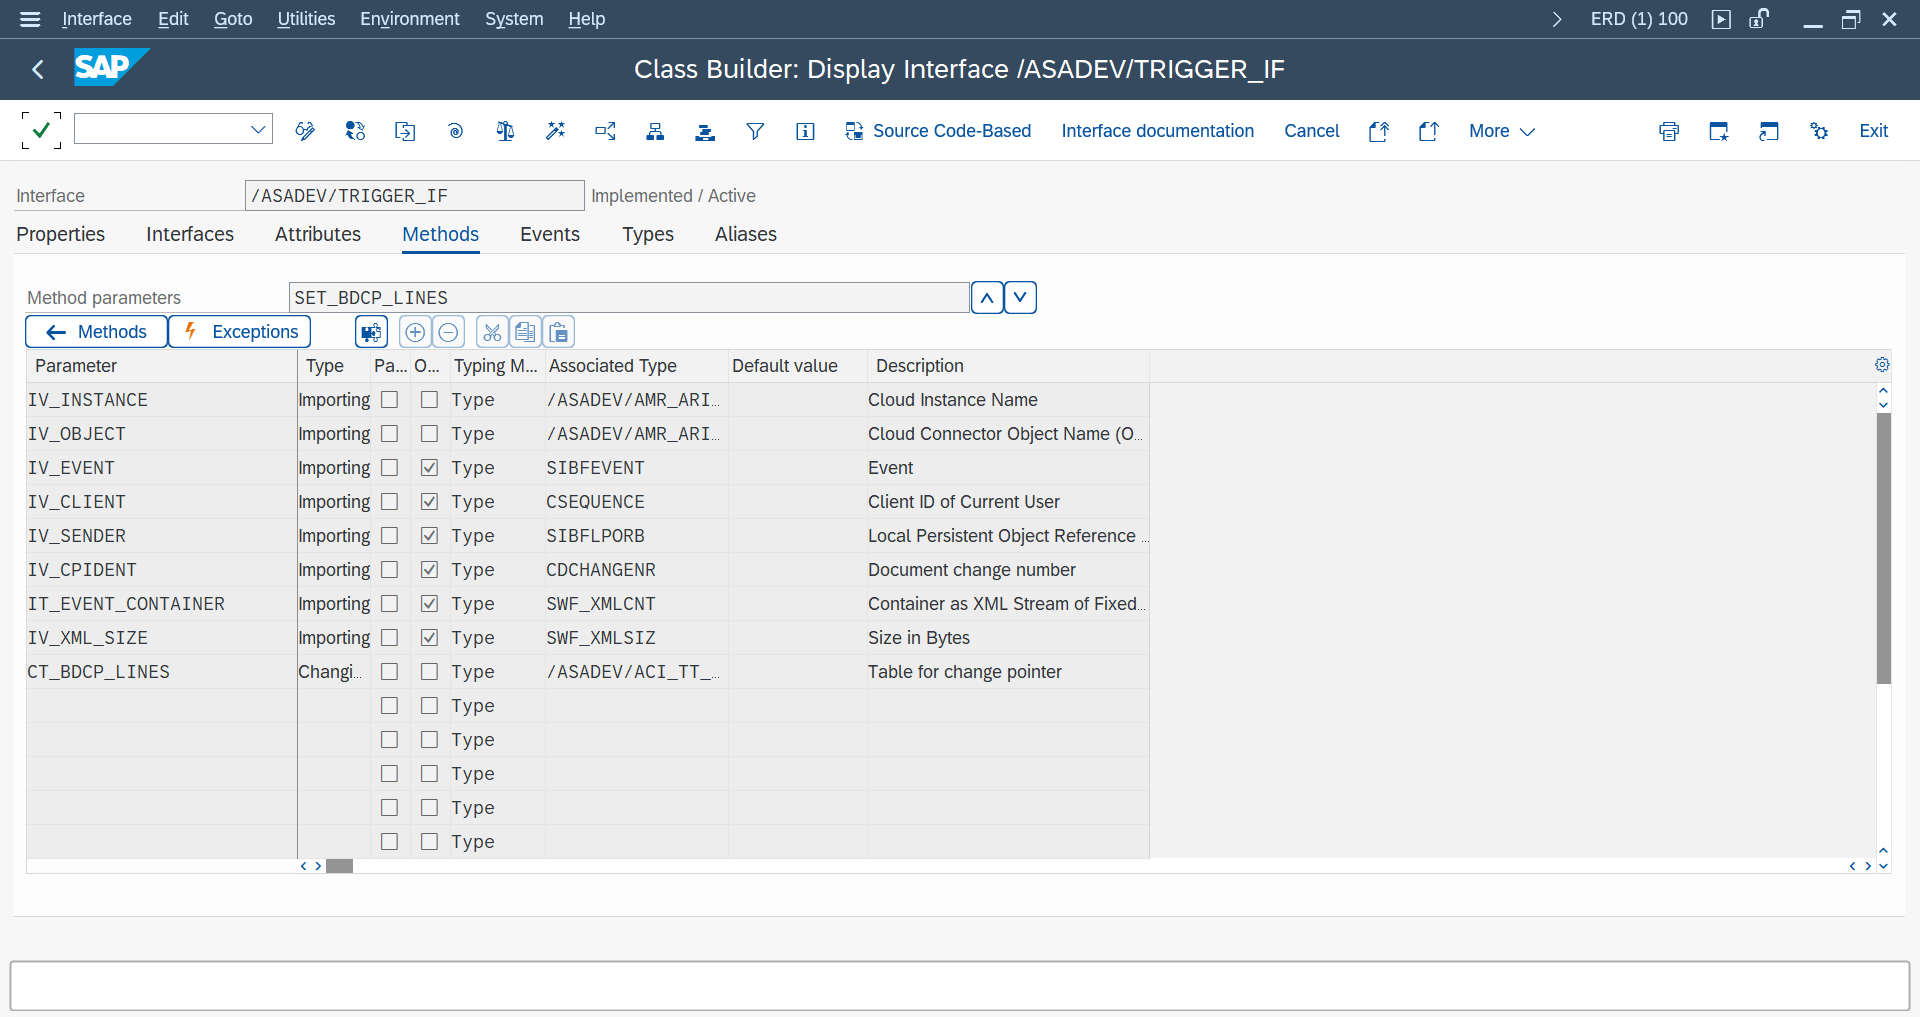Click the Back arrow beside SAP logo
Viewport: 1920px width, 1017px height.
38,69
